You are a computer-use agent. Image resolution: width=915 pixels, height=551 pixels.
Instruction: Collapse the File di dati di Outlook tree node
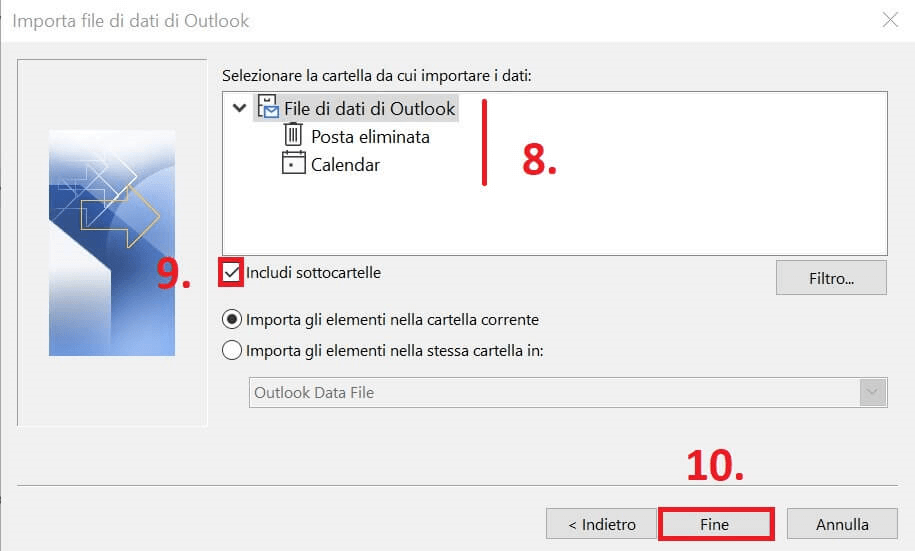238,108
